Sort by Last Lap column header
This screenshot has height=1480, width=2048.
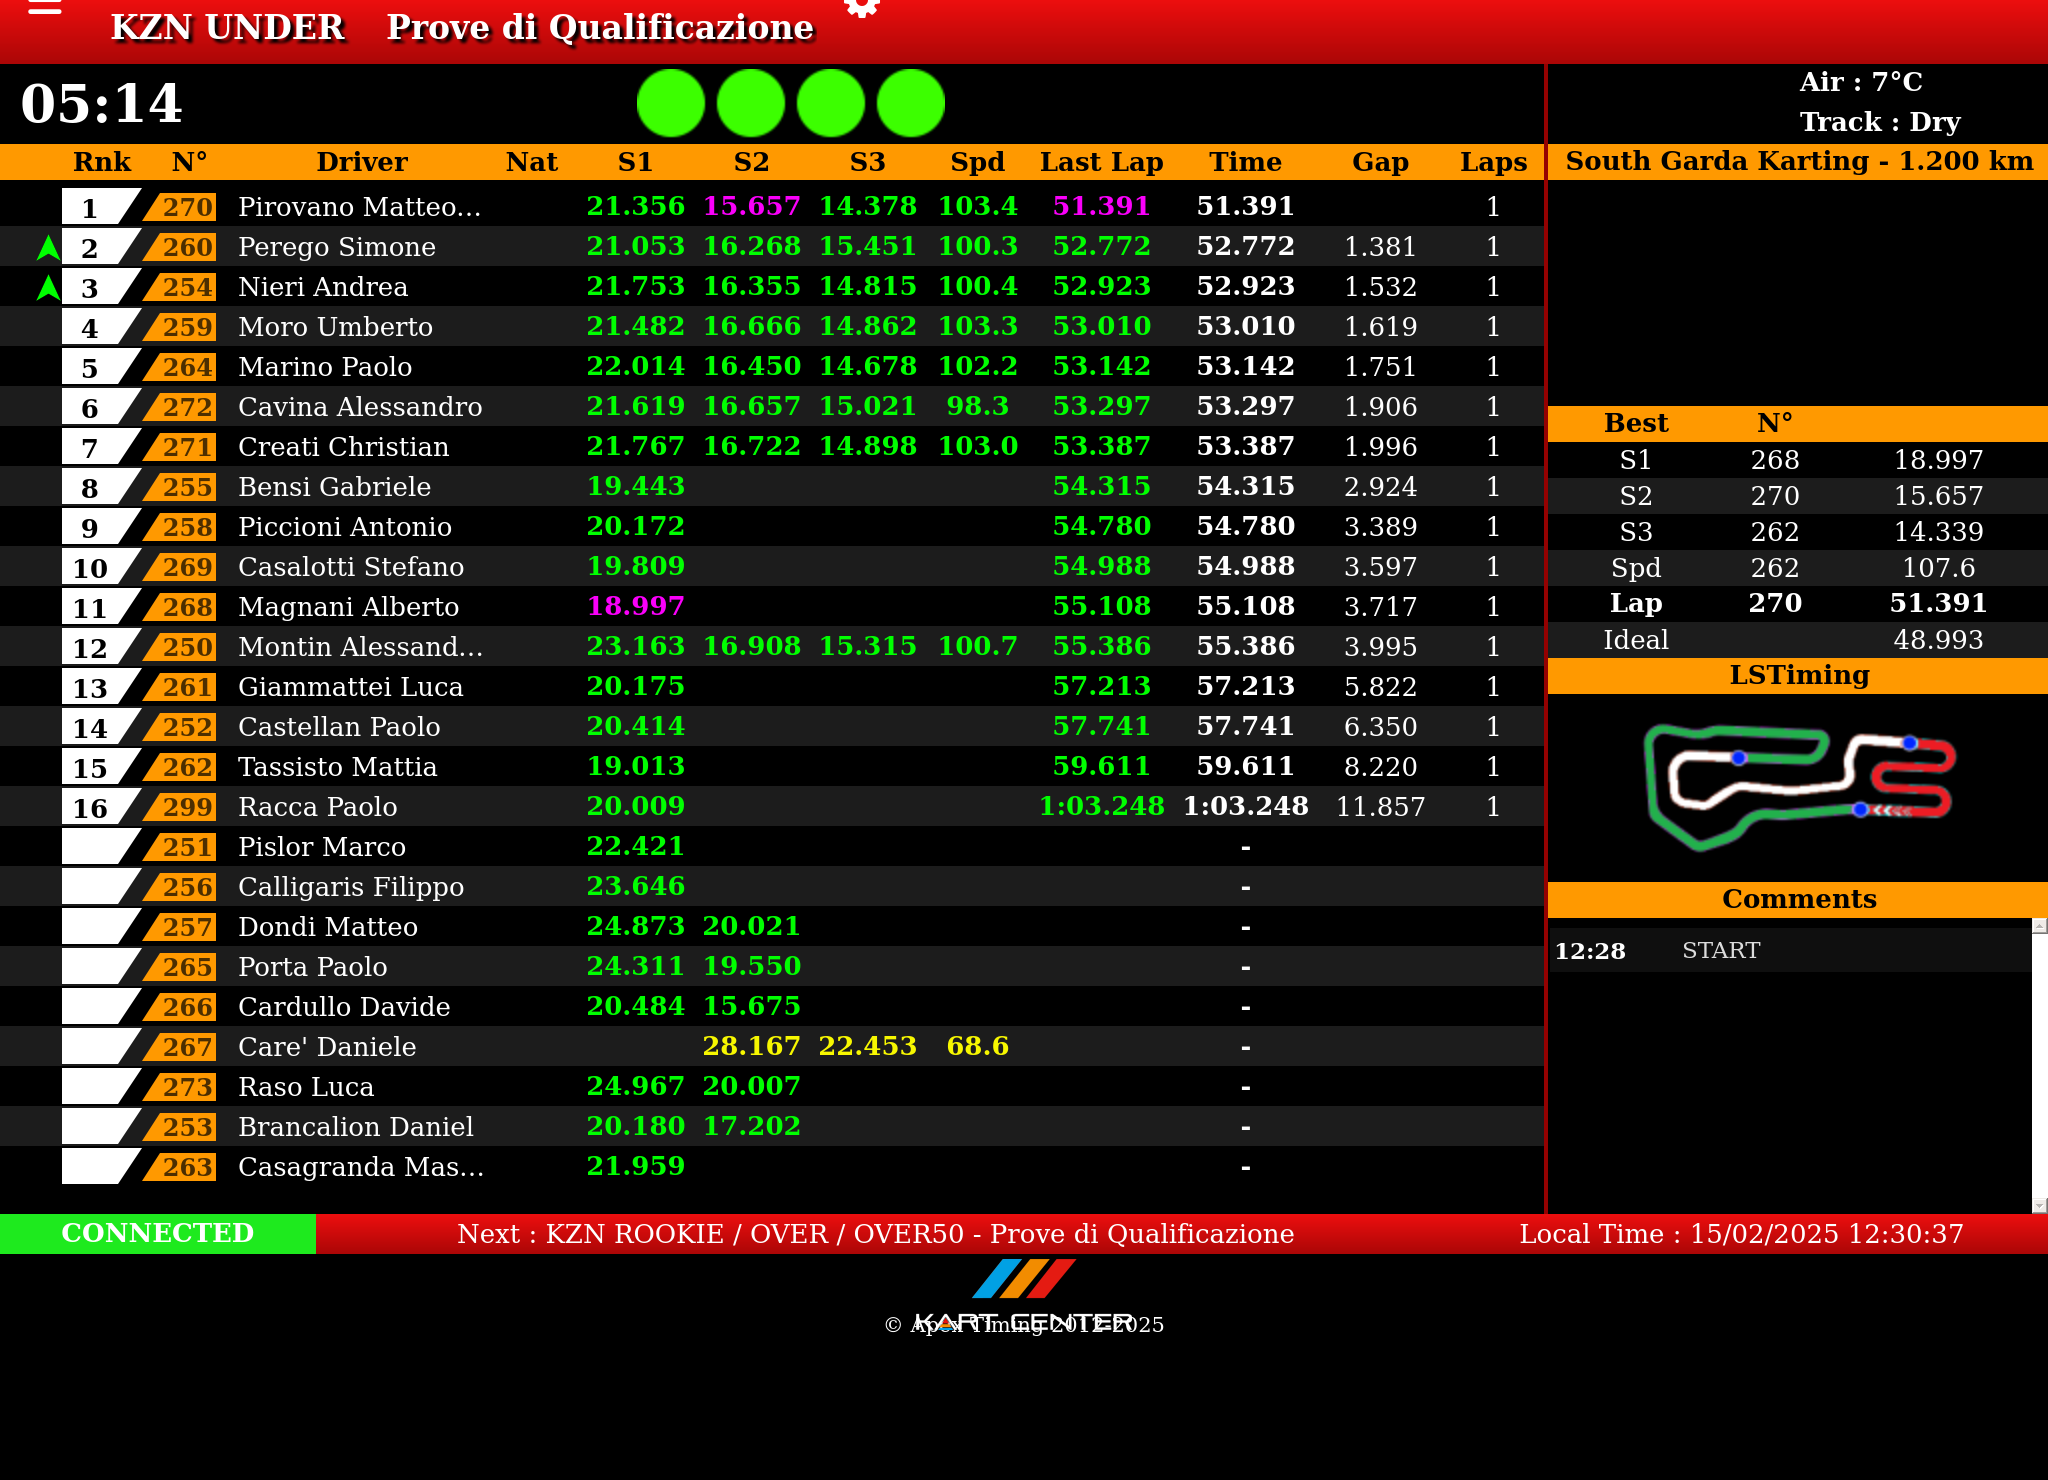[1101, 162]
